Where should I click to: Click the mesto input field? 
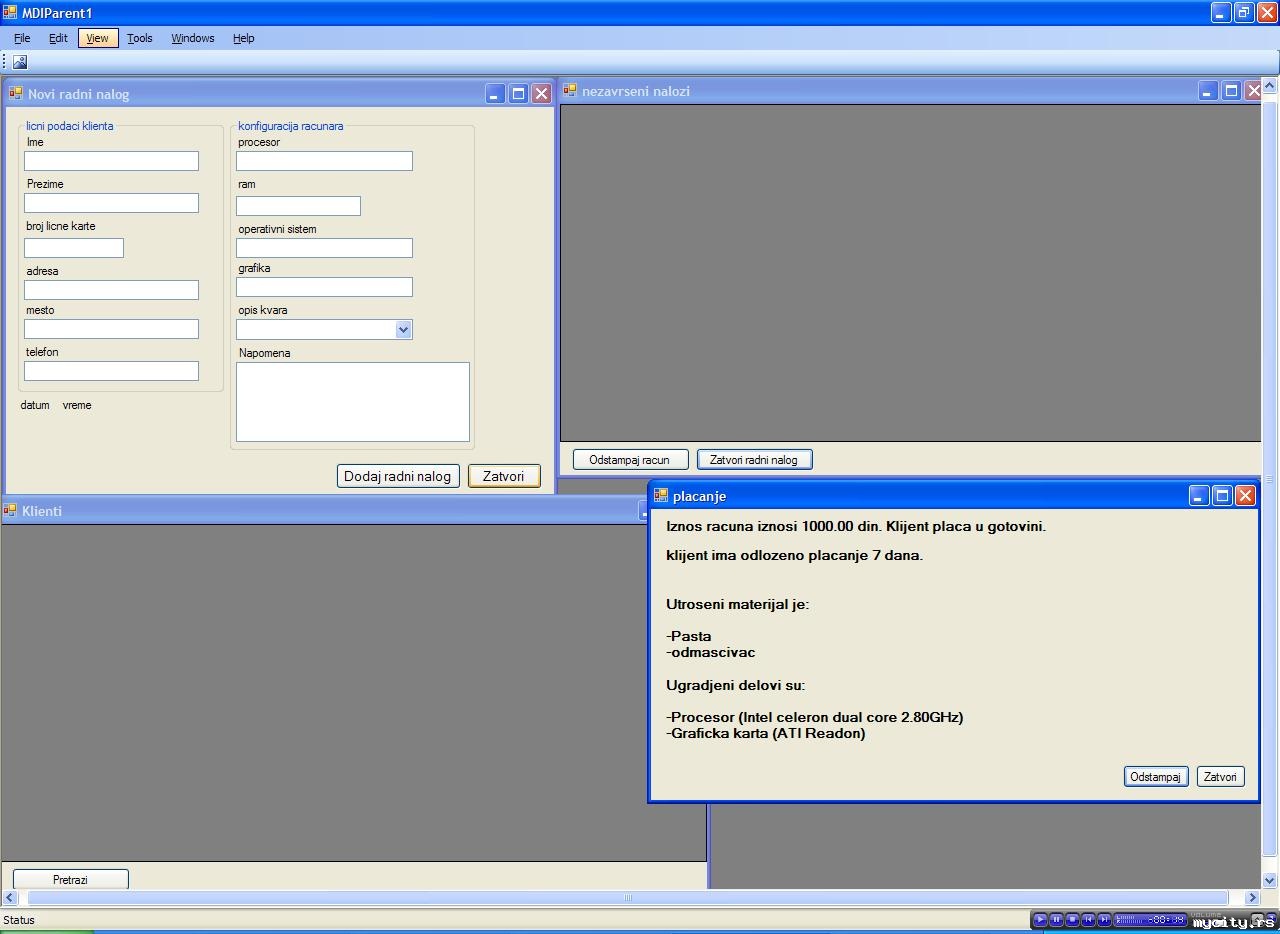[111, 329]
